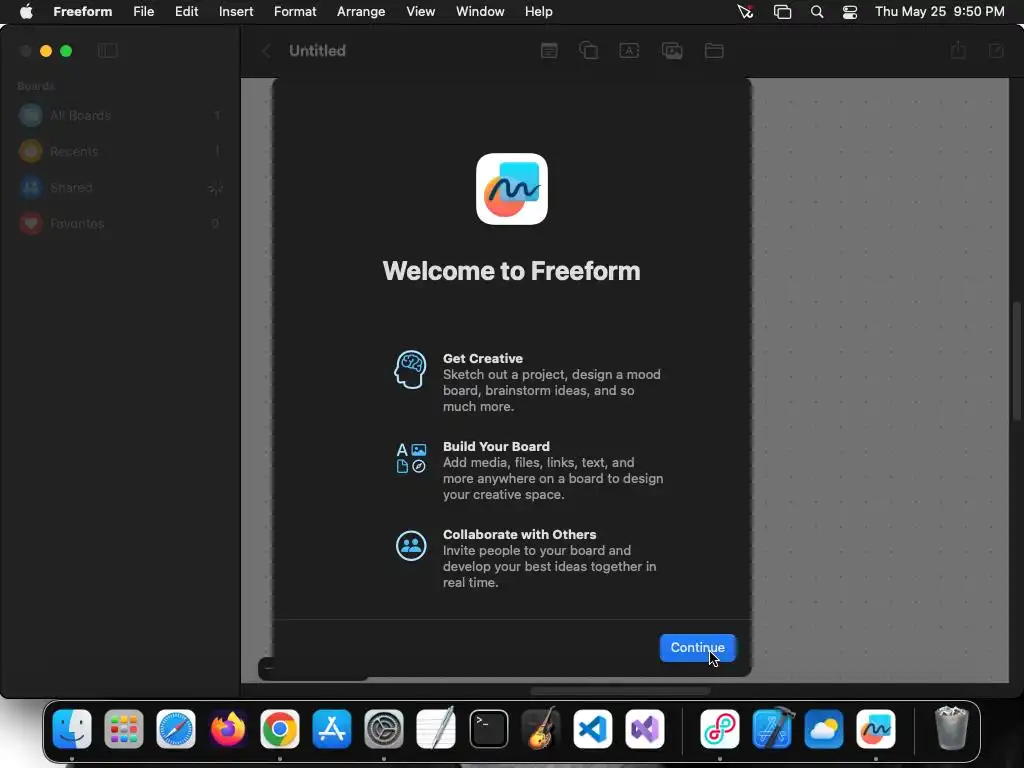Viewport: 1024px width, 768px height.
Task: Click the Get Creative heading
Action: 483,359
